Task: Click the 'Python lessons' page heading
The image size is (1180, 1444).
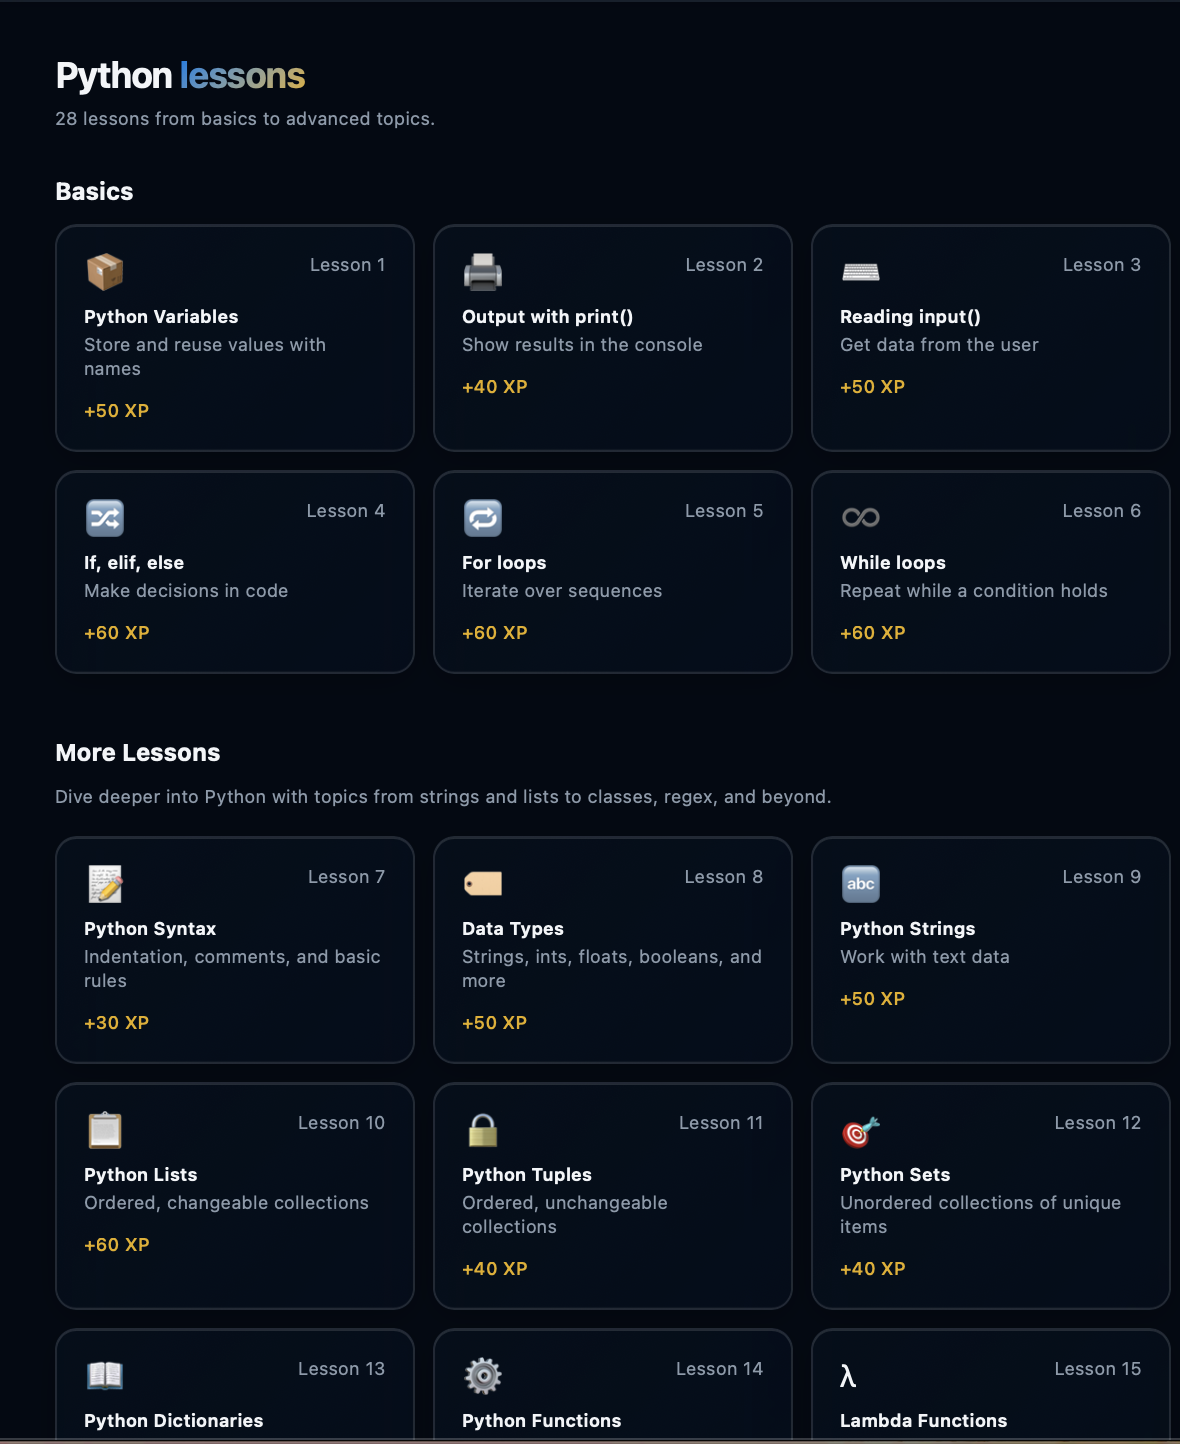Action: click(180, 76)
